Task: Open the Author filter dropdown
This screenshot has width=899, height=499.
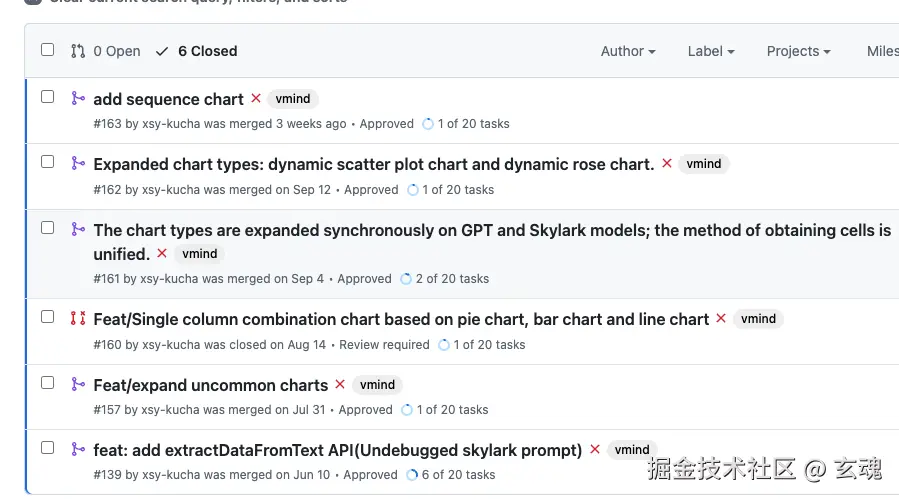Action: click(628, 51)
